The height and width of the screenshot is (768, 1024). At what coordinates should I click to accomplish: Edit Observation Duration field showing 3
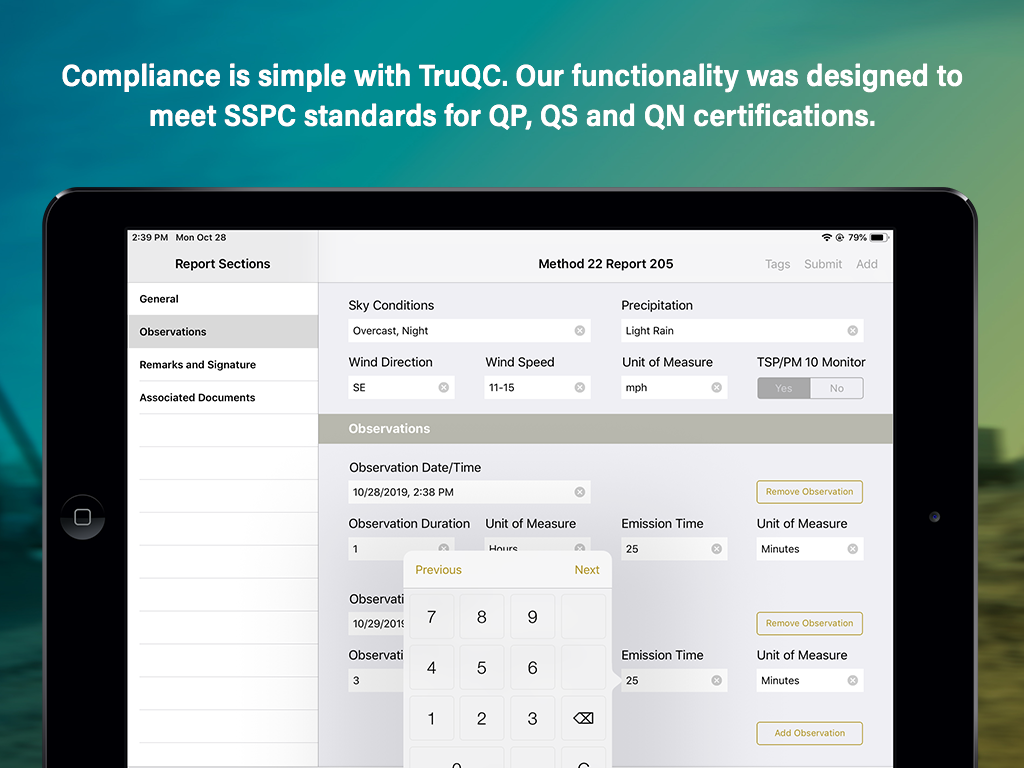[376, 680]
